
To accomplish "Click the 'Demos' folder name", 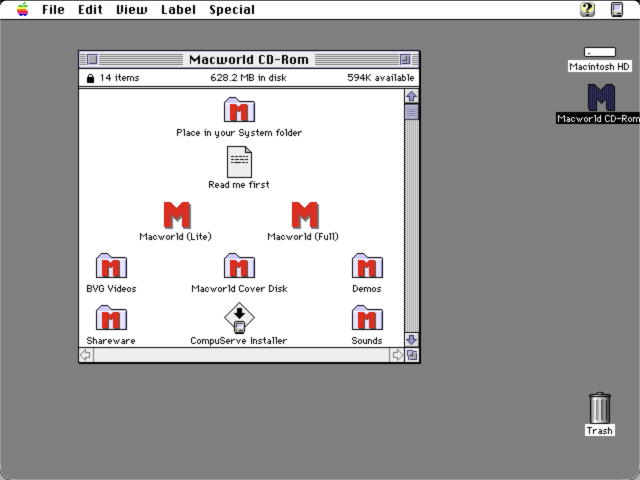I will pos(367,289).
